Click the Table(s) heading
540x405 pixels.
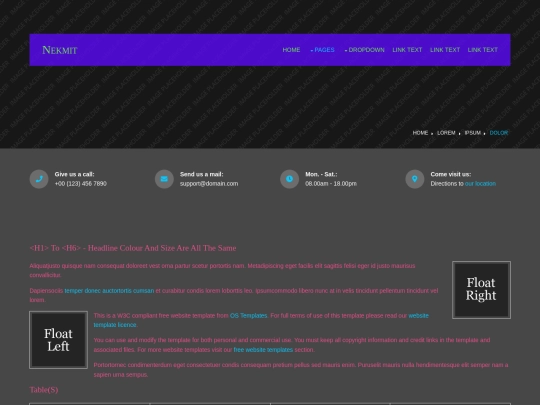[44, 390]
